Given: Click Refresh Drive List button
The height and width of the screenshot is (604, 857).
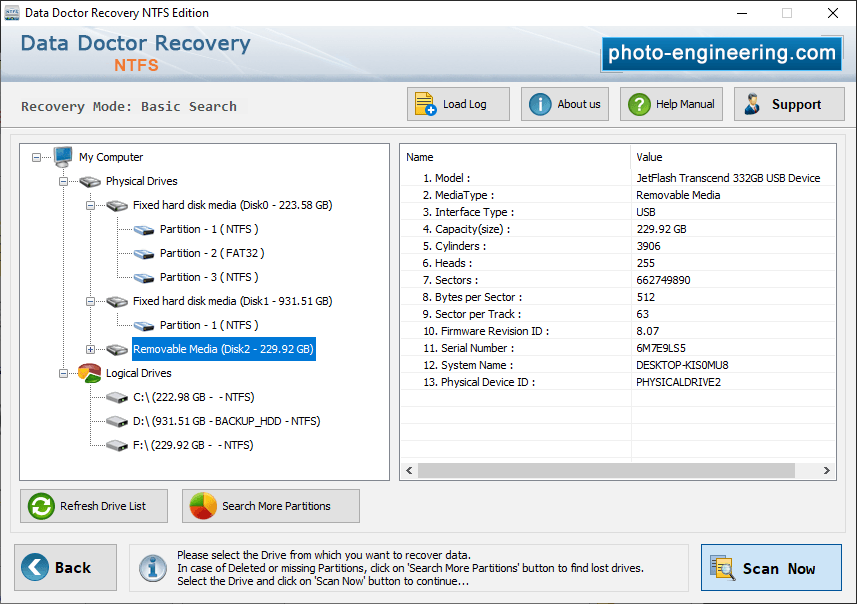Looking at the screenshot, I should click(x=94, y=506).
